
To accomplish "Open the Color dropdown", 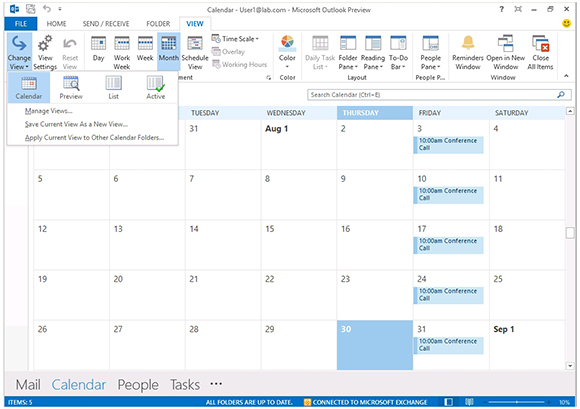I will click(x=287, y=52).
